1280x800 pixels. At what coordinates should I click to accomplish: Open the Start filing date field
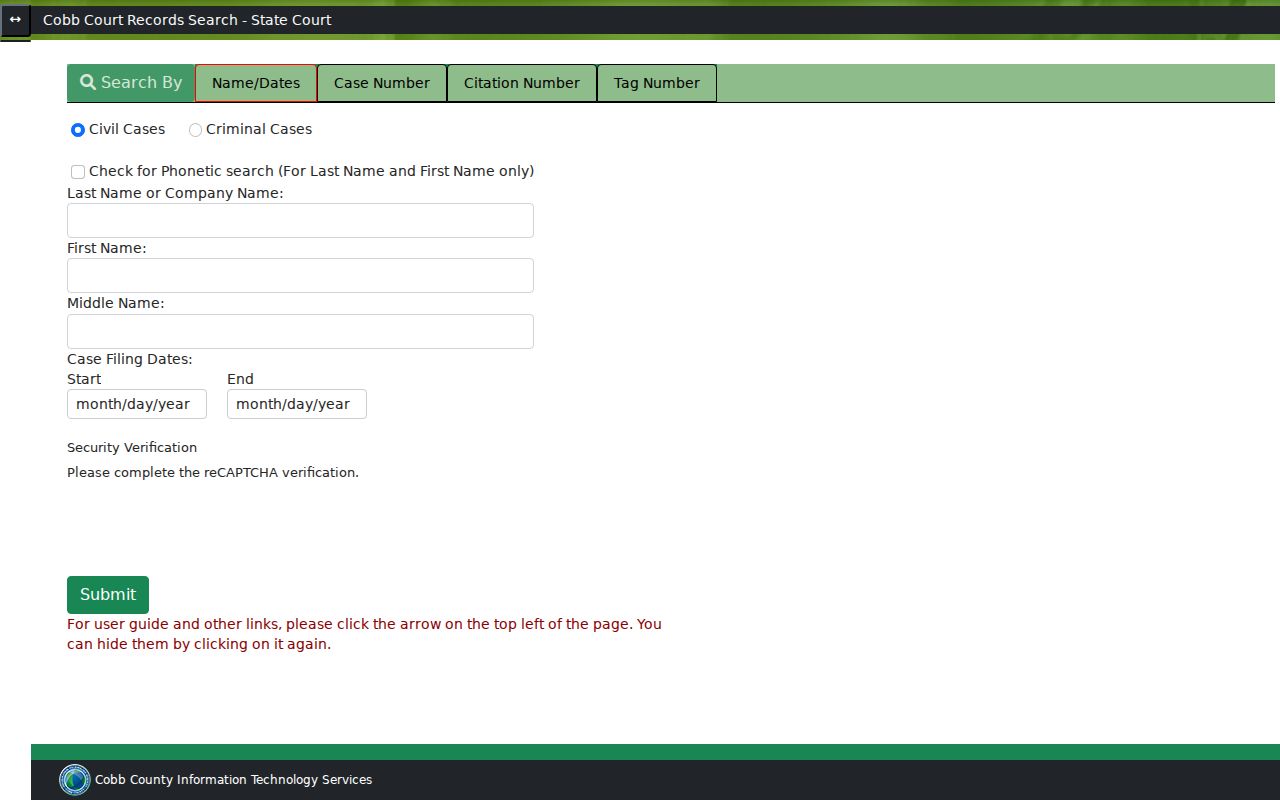[137, 404]
